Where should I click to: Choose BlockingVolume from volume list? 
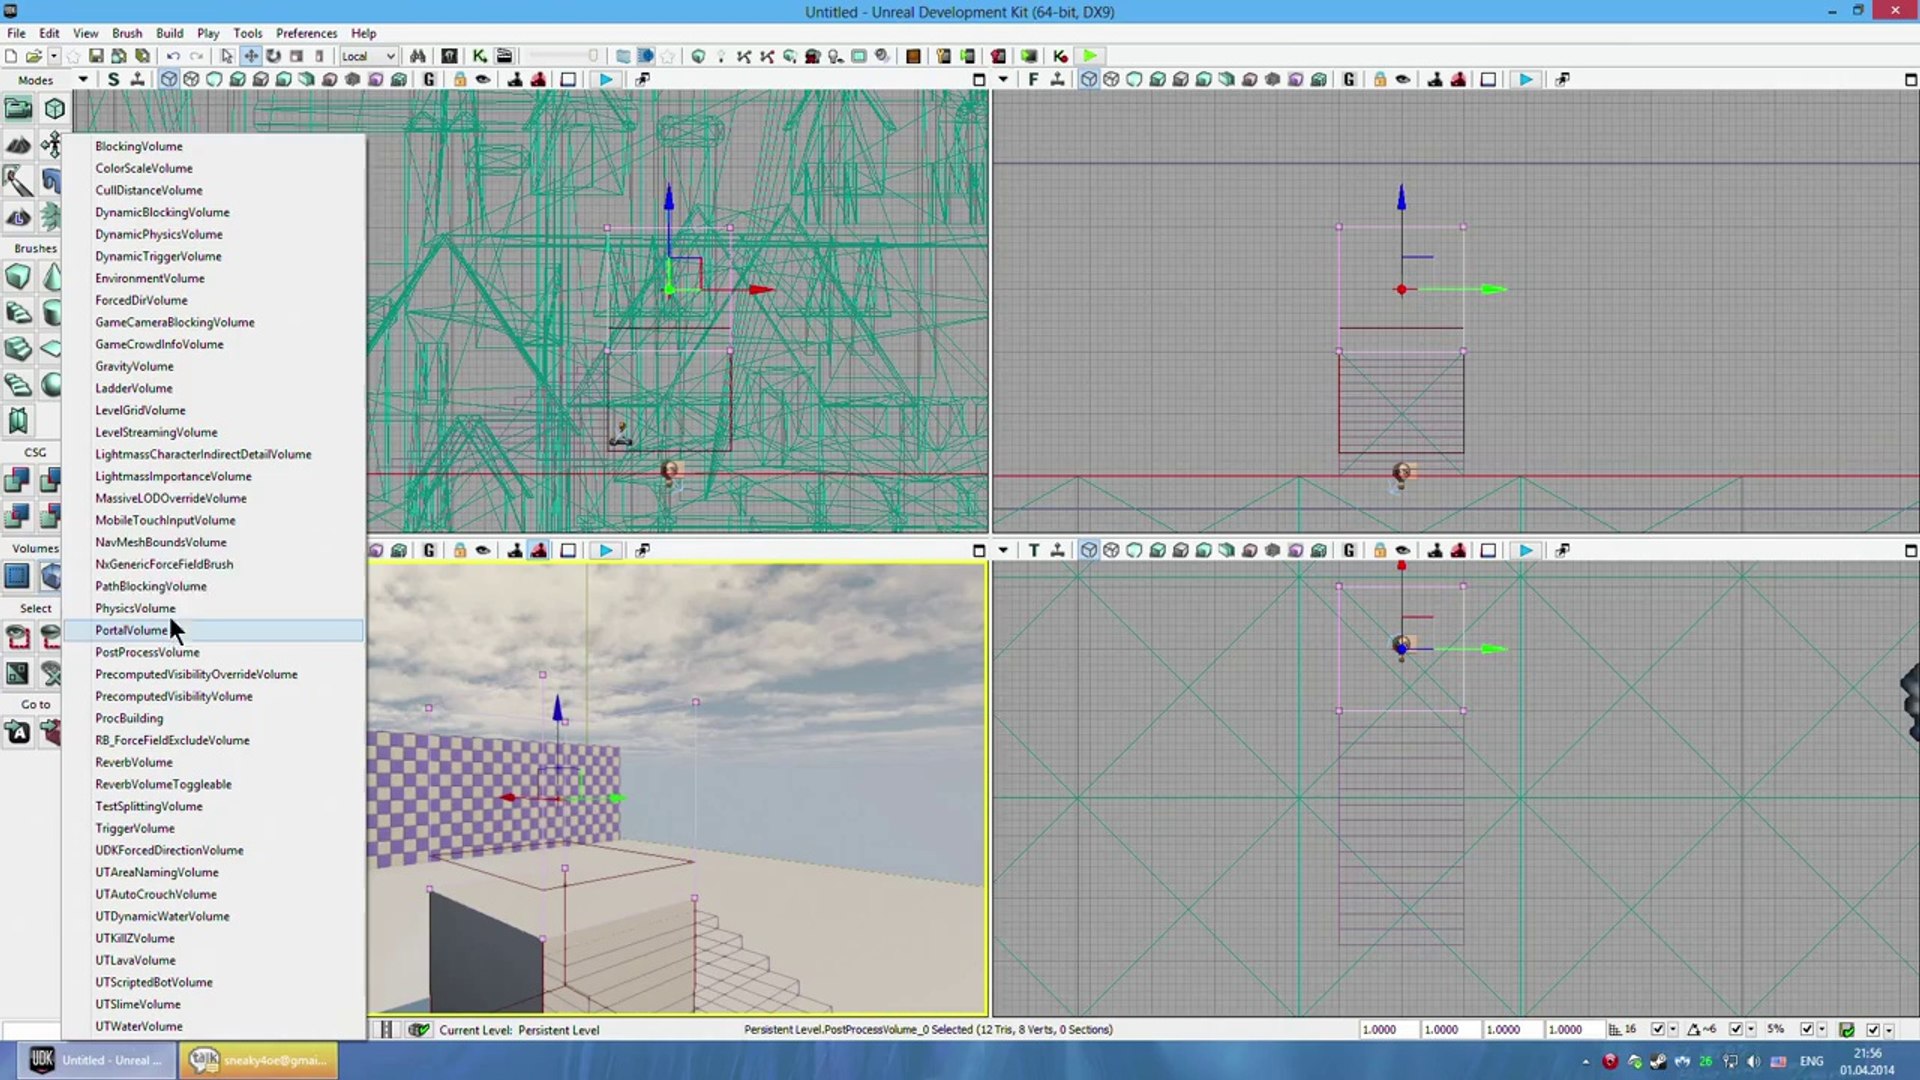214,146
